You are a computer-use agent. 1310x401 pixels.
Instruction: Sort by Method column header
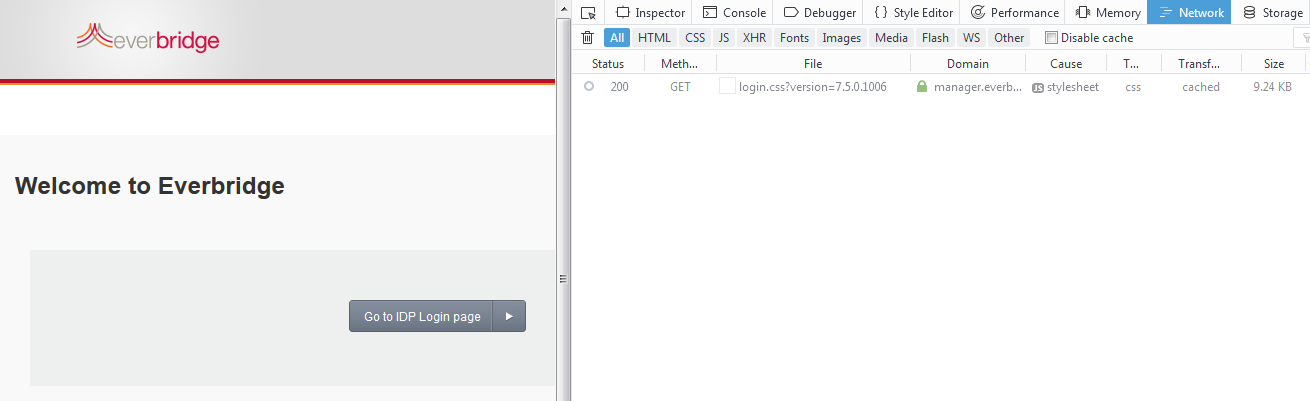pos(681,63)
